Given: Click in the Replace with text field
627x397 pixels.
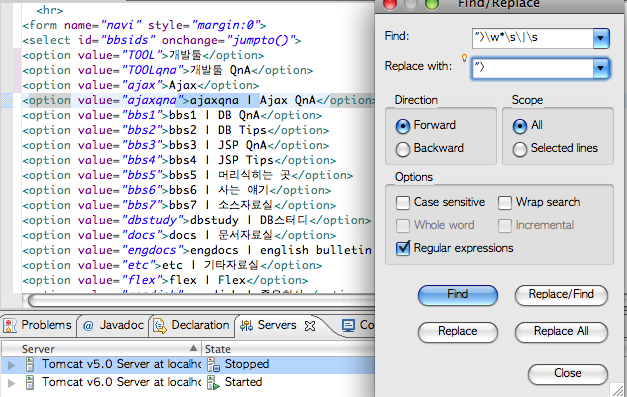Looking at the screenshot, I should 533,68.
